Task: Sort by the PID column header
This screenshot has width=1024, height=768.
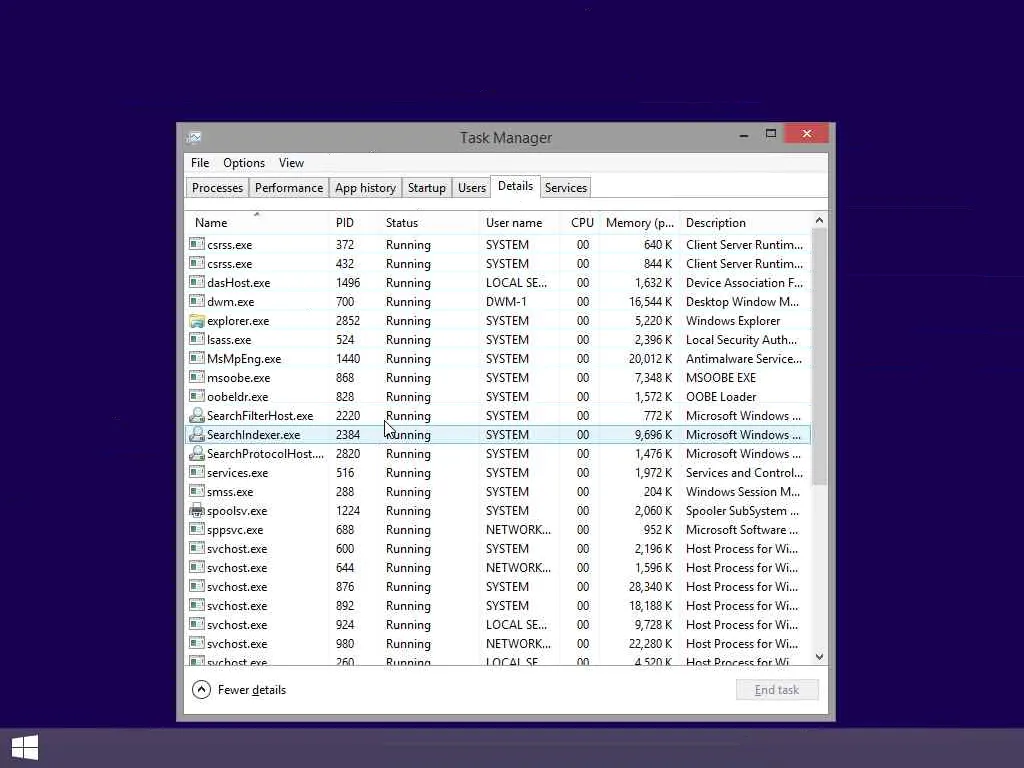Action: (x=355, y=222)
